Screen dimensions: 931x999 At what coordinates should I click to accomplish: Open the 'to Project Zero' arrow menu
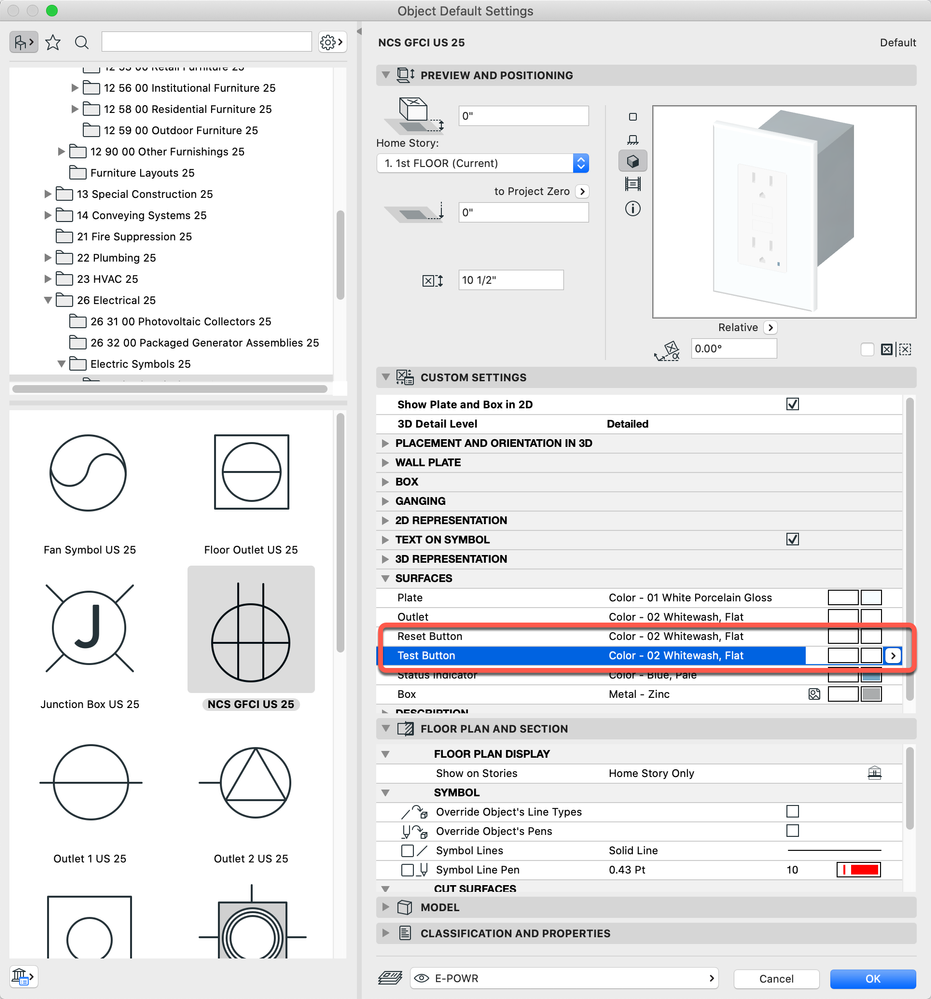[x=582, y=191]
